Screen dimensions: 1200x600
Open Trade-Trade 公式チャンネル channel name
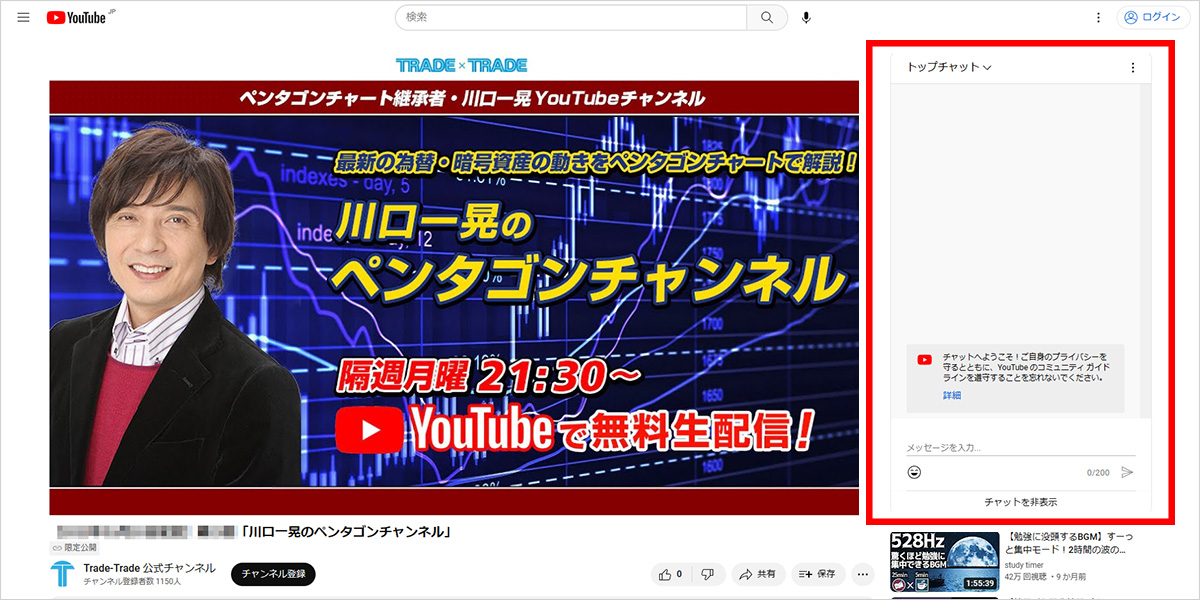tap(150, 568)
